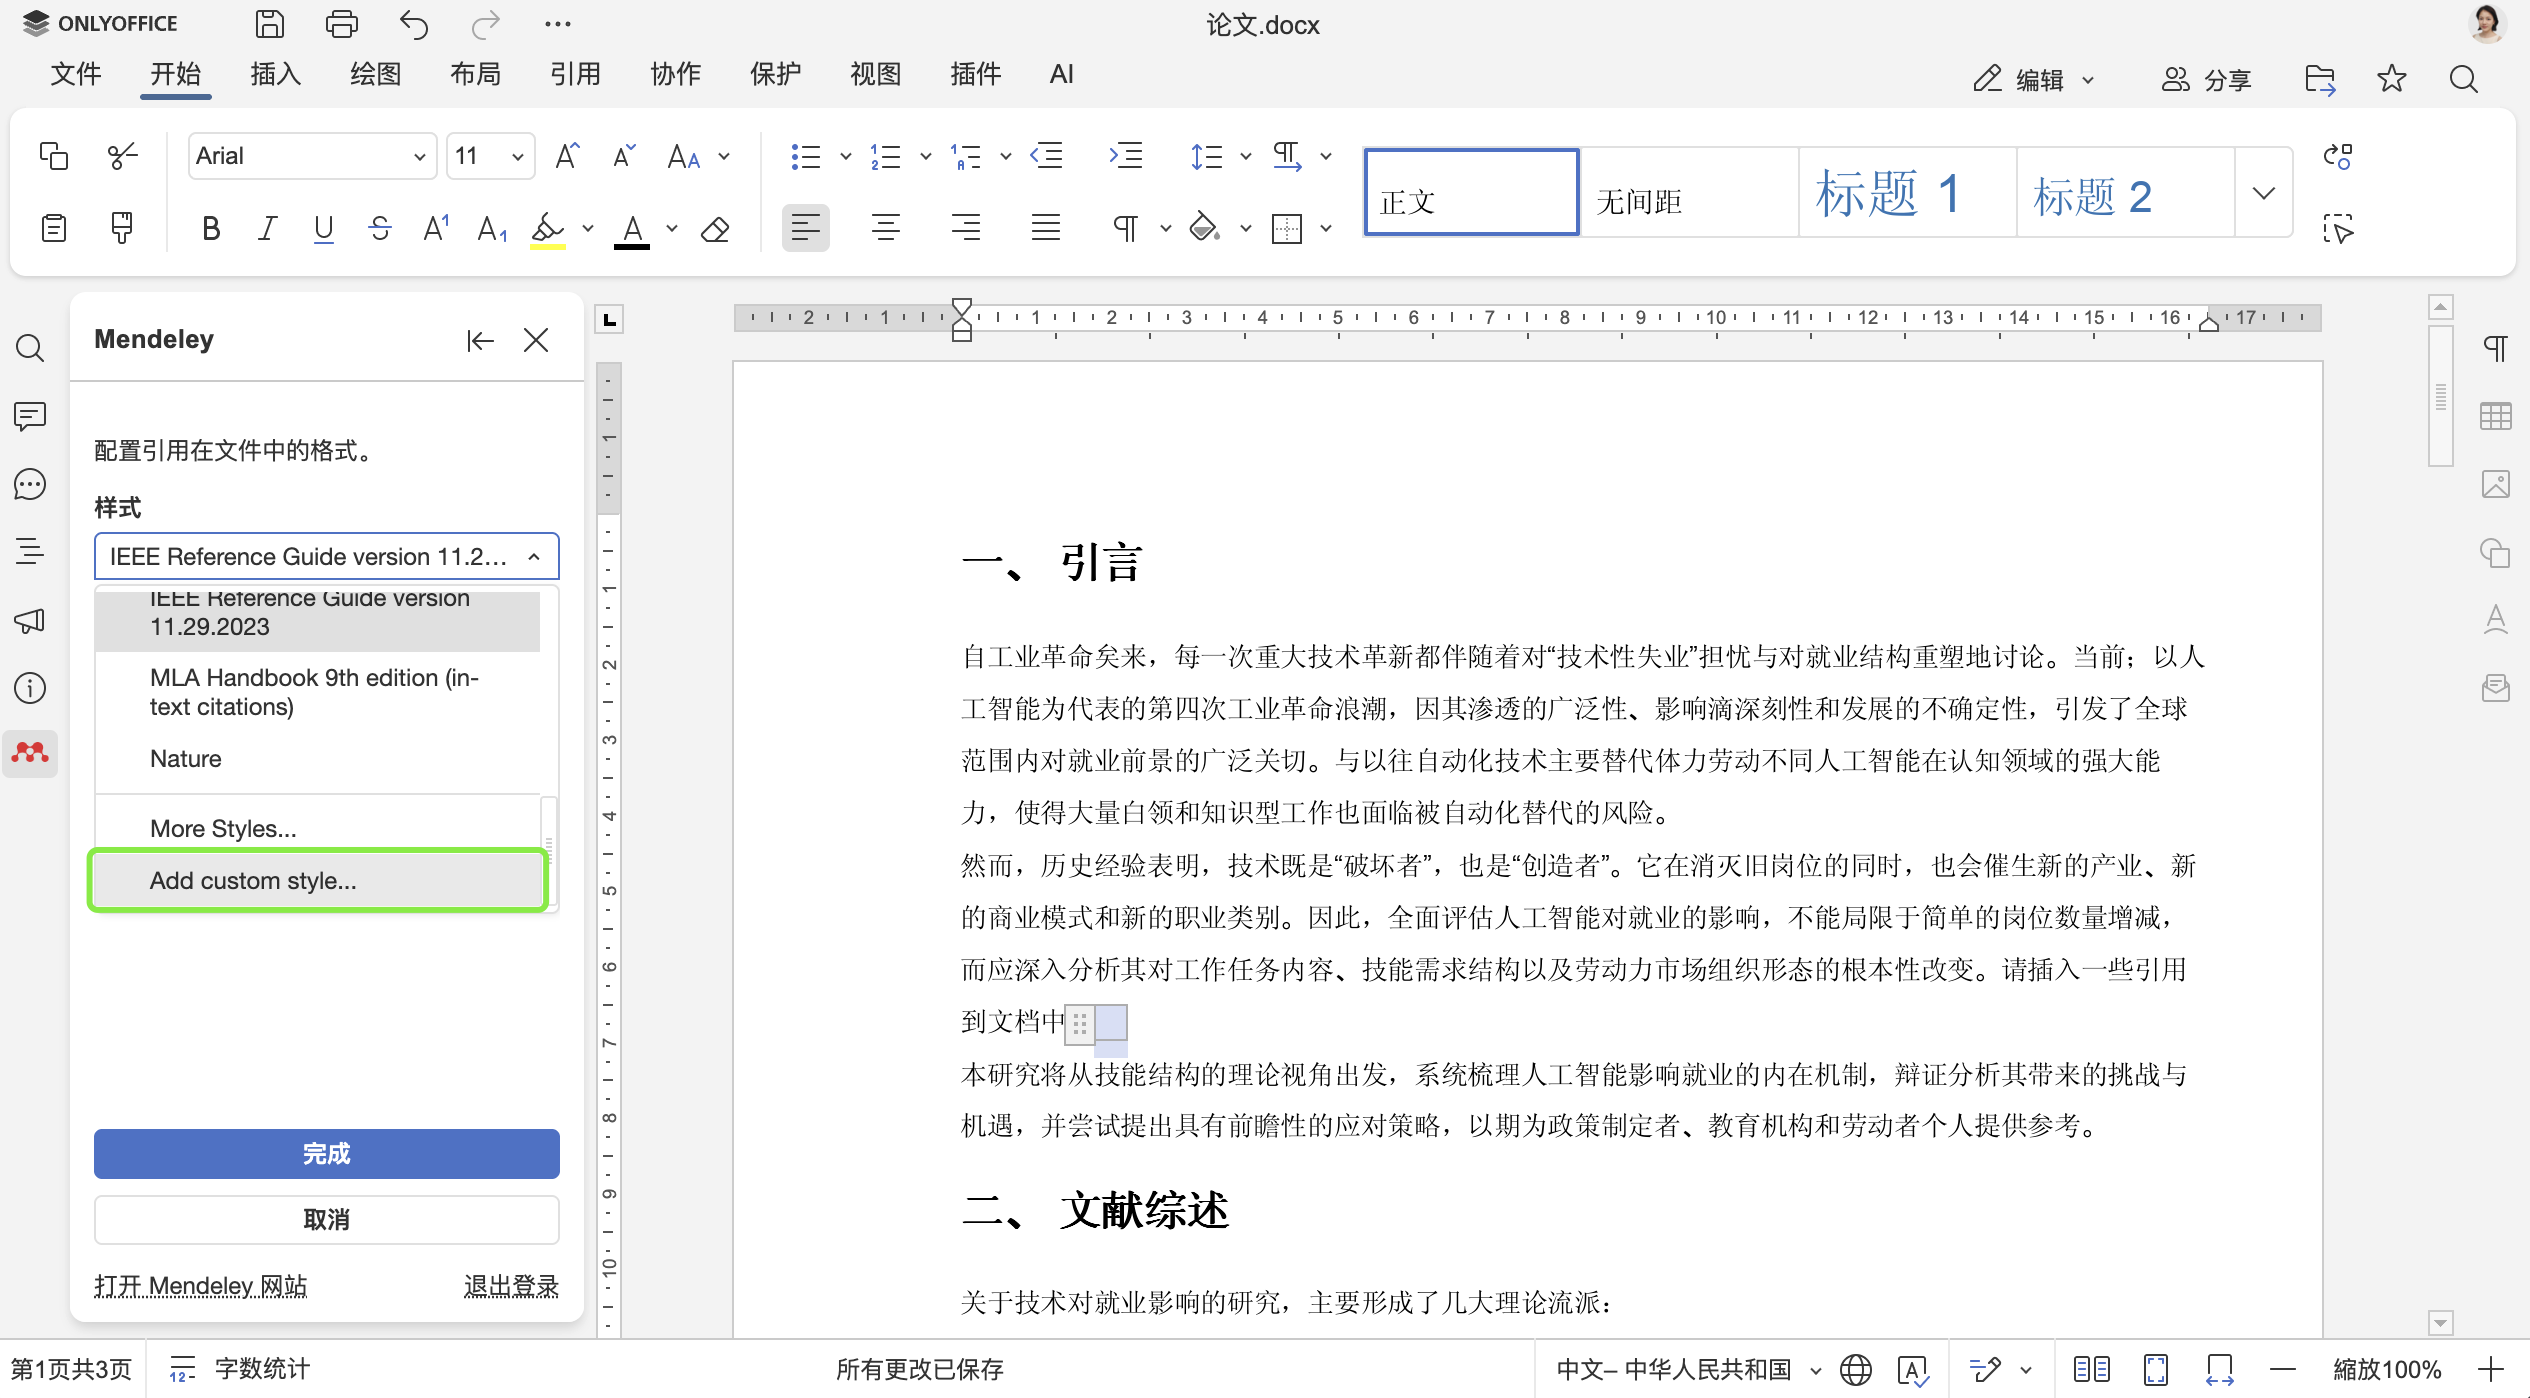Choose Nature style from the list
2530x1398 pixels.
click(318, 759)
